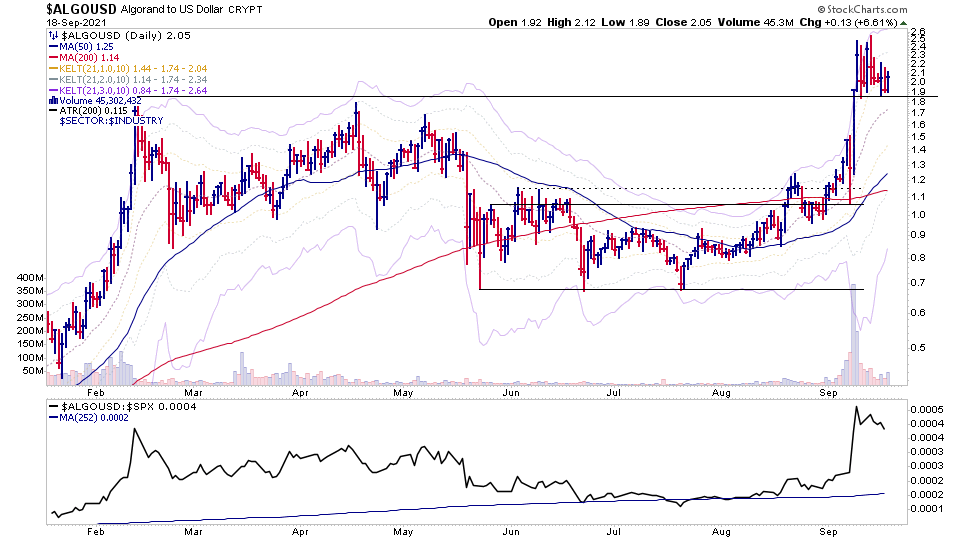Click the blue MA(50) legend line swatch

pyautogui.click(x=53, y=47)
